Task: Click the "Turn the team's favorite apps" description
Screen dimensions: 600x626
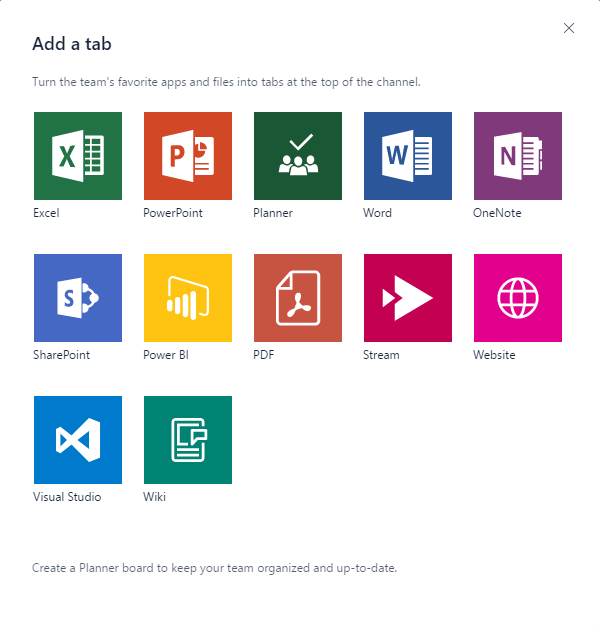Action: [226, 82]
